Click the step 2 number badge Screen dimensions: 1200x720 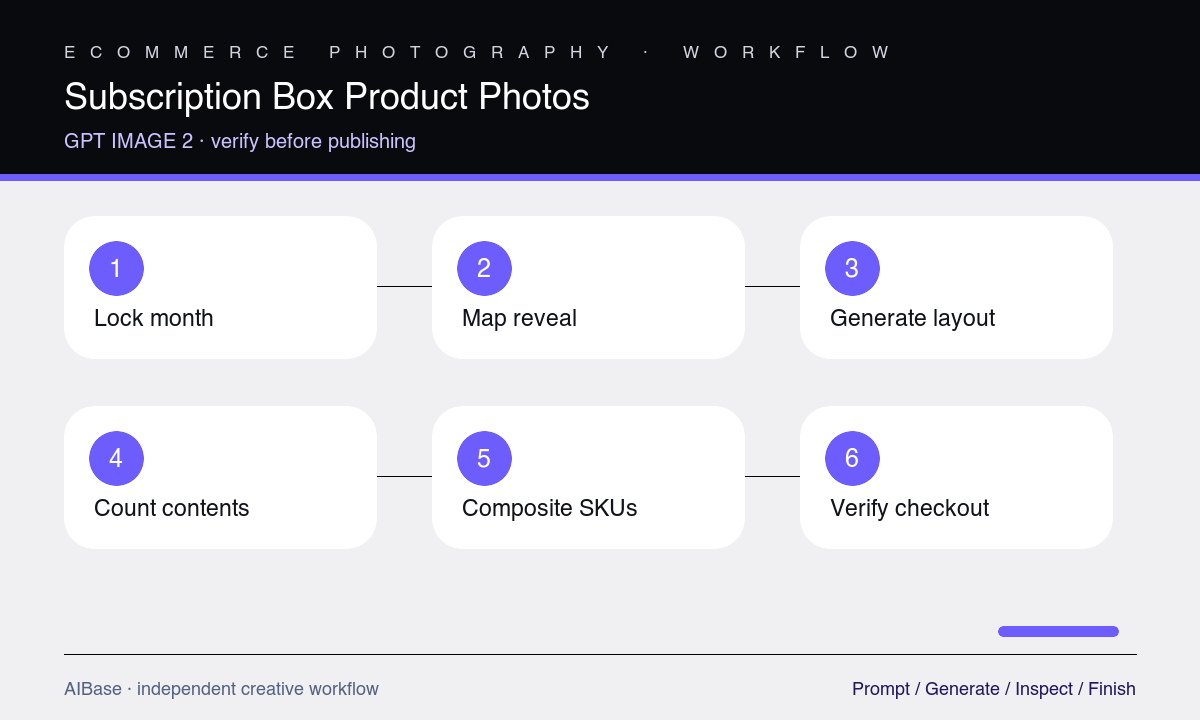point(484,268)
